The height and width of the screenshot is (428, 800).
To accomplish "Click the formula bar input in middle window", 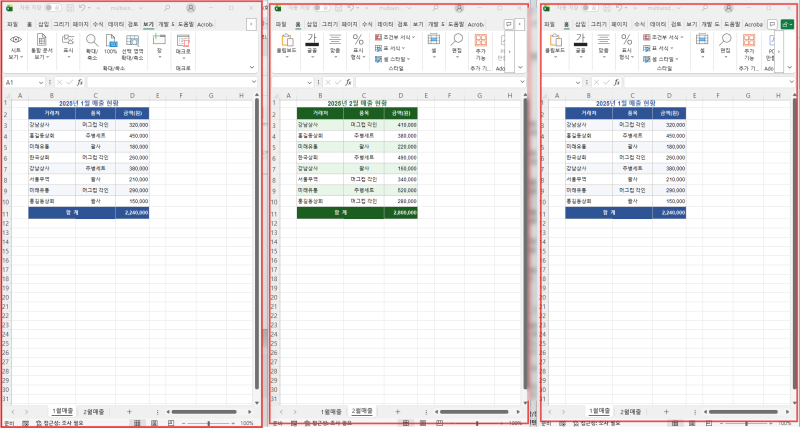I will coord(436,82).
